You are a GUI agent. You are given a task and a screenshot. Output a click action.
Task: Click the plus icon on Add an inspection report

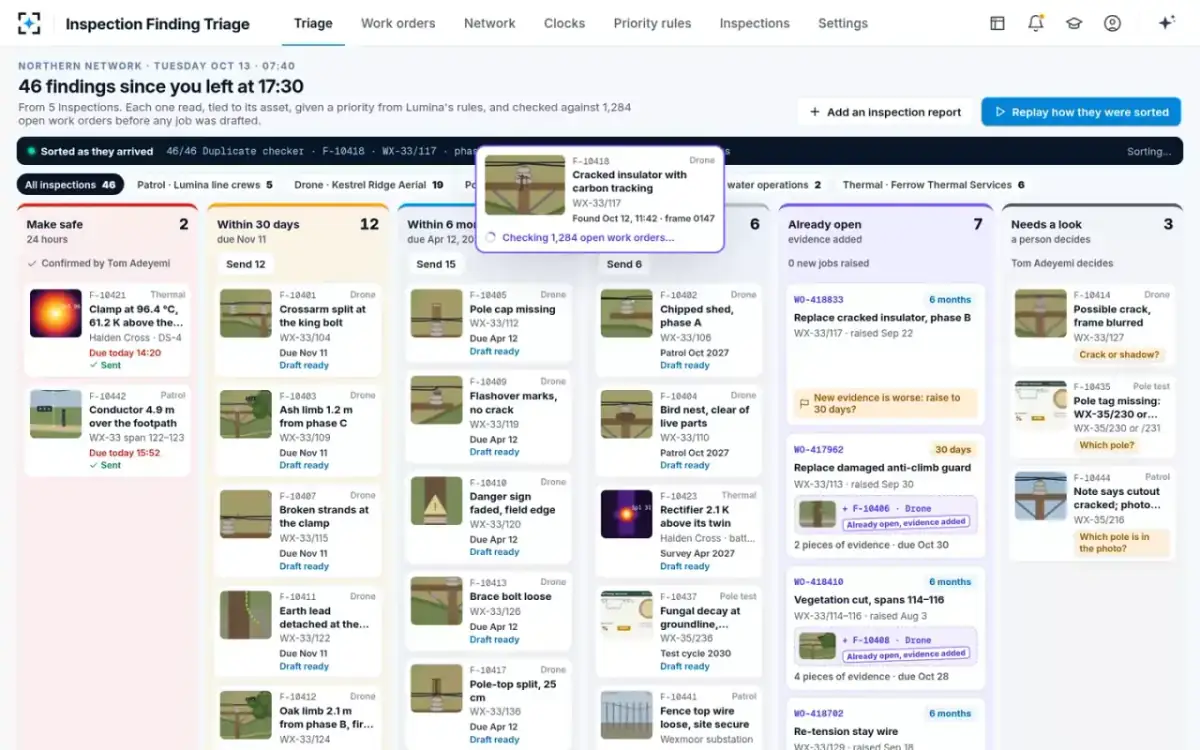coord(815,112)
